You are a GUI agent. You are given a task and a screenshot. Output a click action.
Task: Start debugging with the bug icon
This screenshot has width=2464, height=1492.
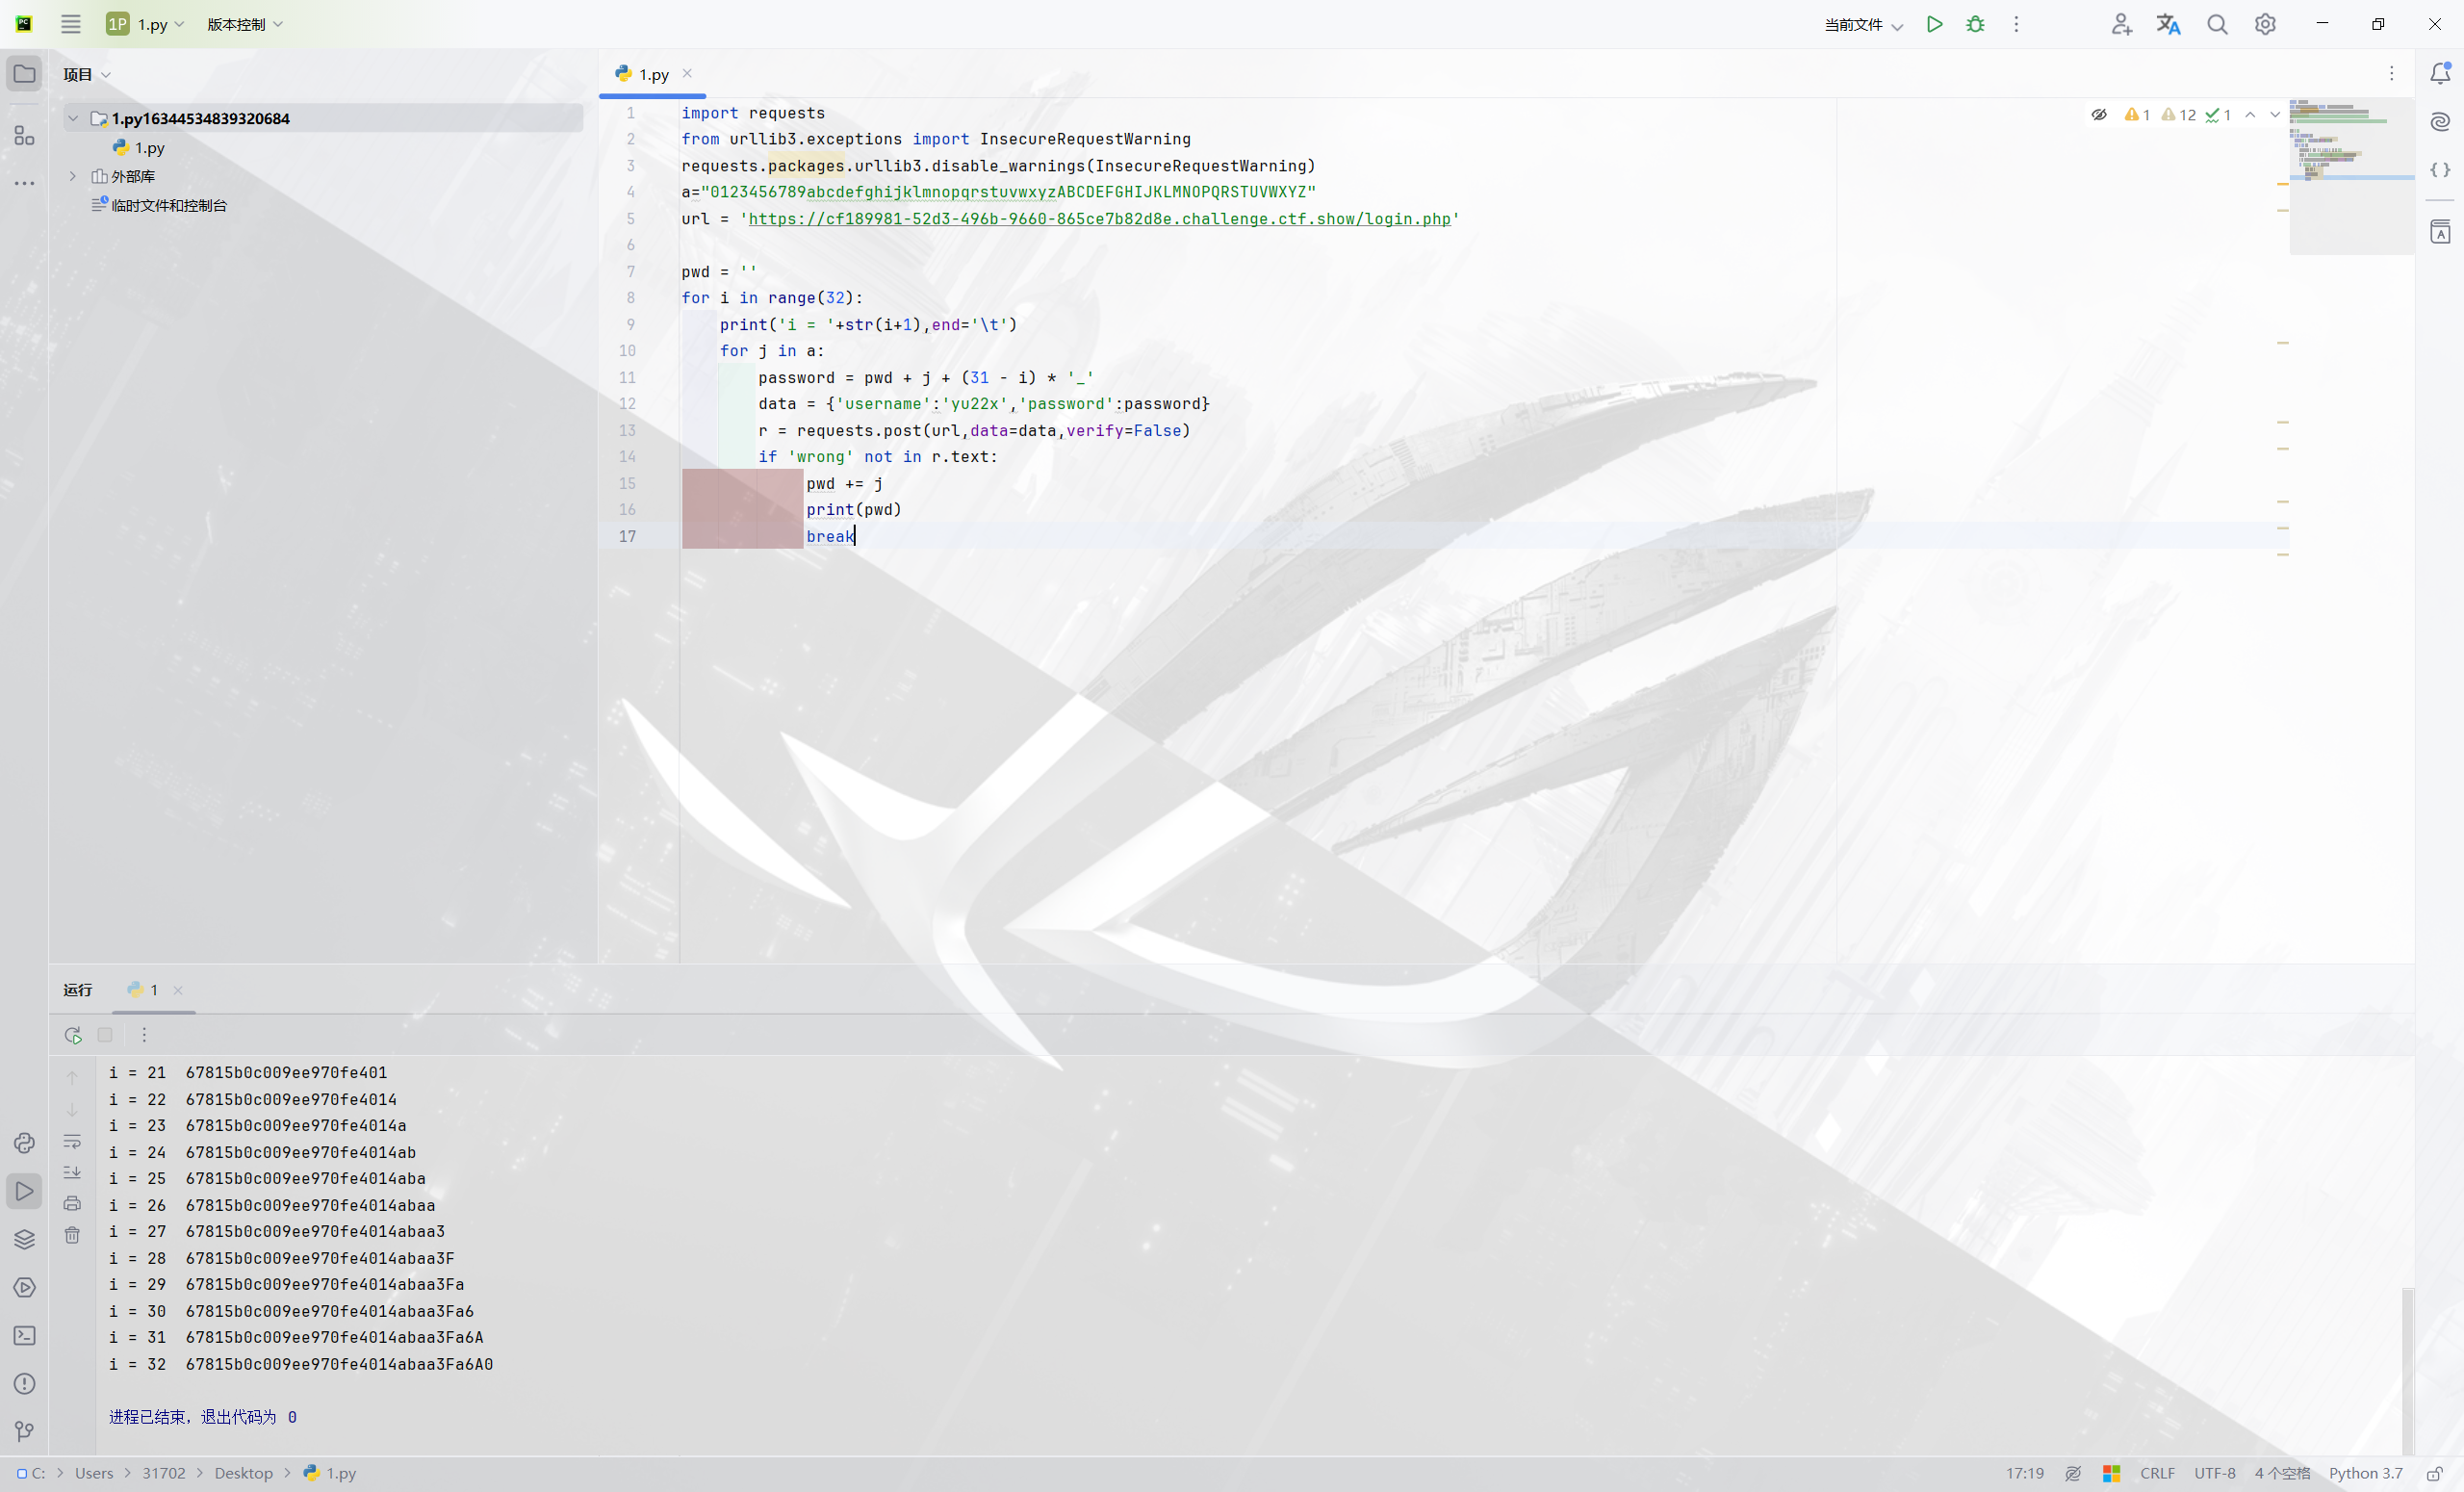pyautogui.click(x=1975, y=24)
